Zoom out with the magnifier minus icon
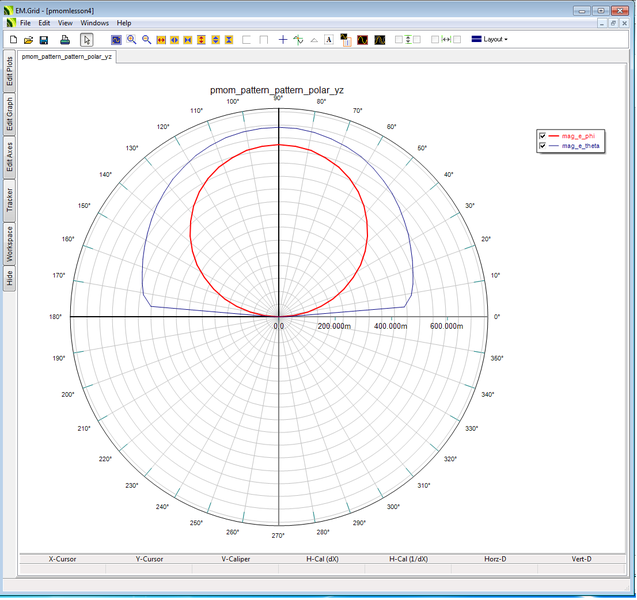The image size is (637, 600). [146, 40]
